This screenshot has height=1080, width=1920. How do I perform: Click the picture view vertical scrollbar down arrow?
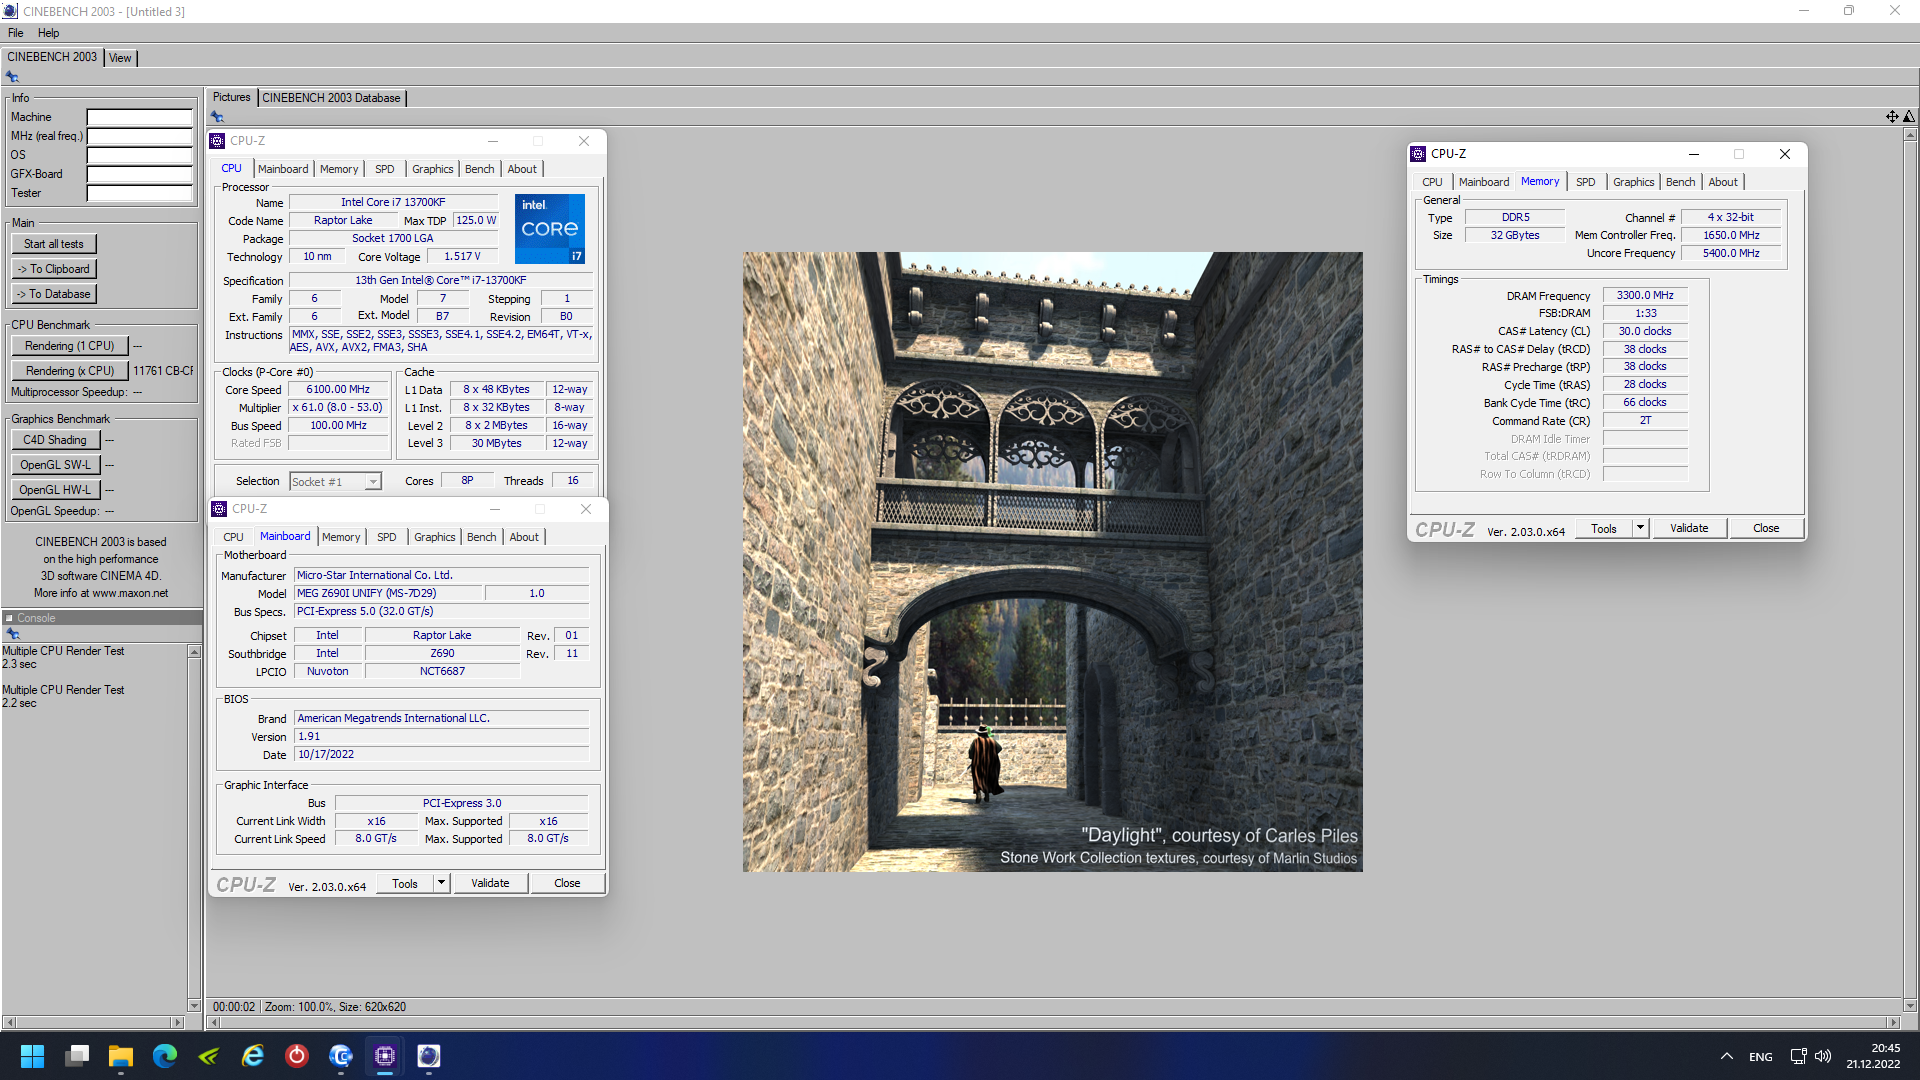point(1910,1006)
